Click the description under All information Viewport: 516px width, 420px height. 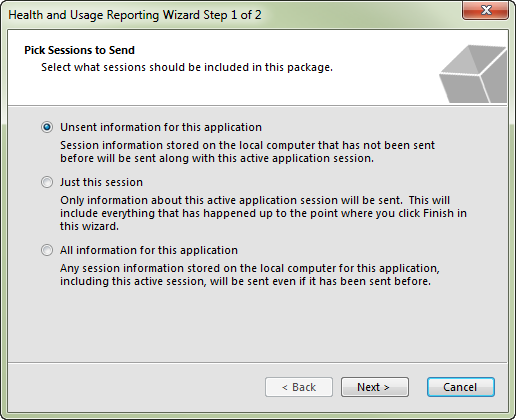click(x=250, y=275)
